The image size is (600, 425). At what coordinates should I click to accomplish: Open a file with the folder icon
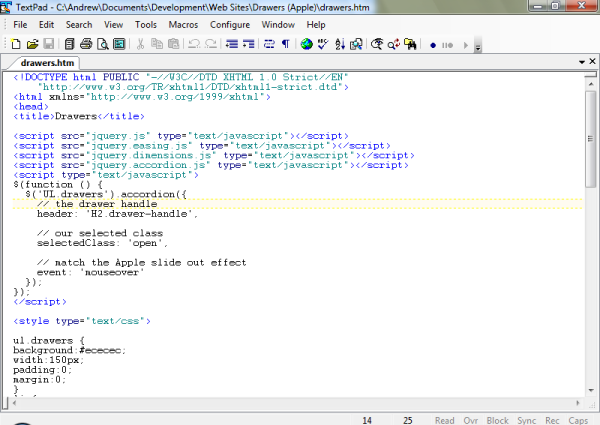(x=33, y=44)
